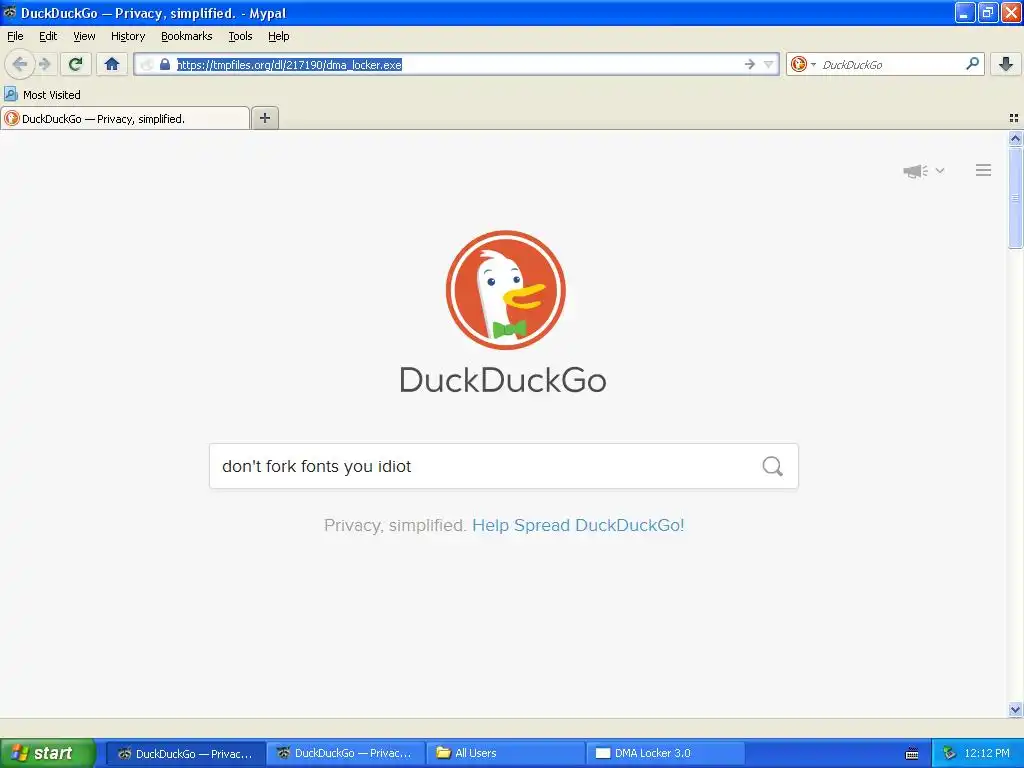Image resolution: width=1024 pixels, height=768 pixels.
Task: Click the search bar magnifier icon
Action: coord(972,63)
